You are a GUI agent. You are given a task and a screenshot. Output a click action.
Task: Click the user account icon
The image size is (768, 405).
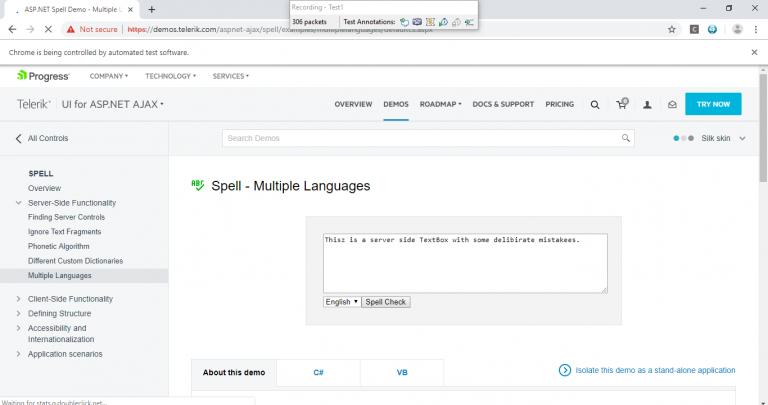647,104
